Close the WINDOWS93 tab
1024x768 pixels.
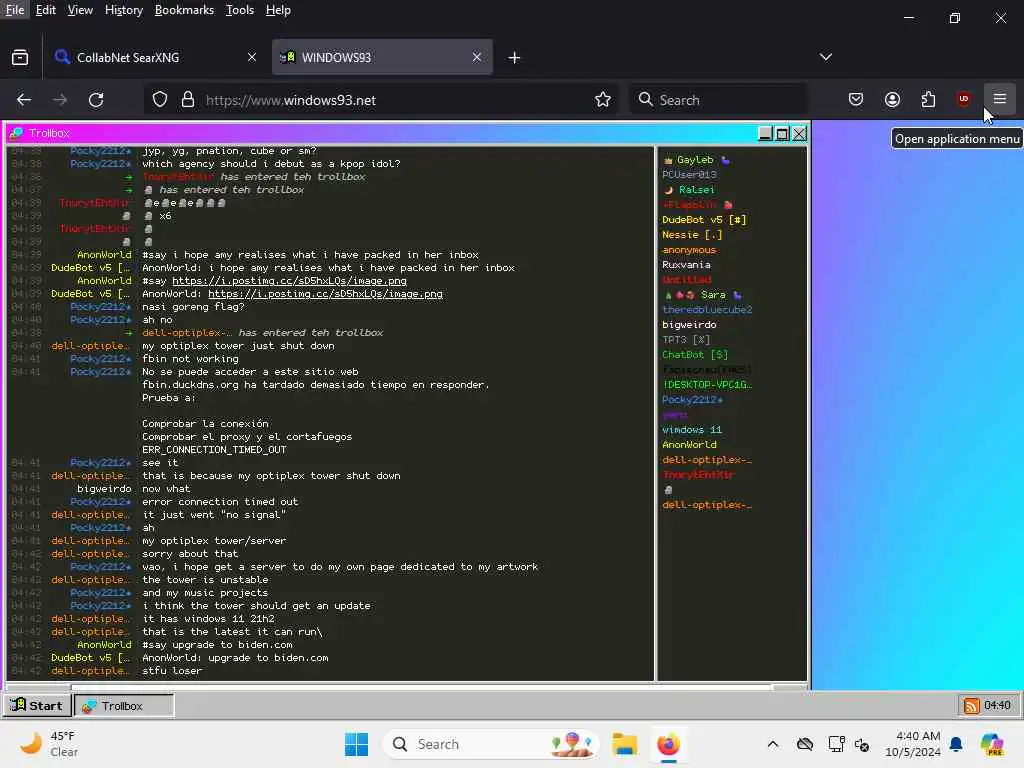[x=477, y=57]
